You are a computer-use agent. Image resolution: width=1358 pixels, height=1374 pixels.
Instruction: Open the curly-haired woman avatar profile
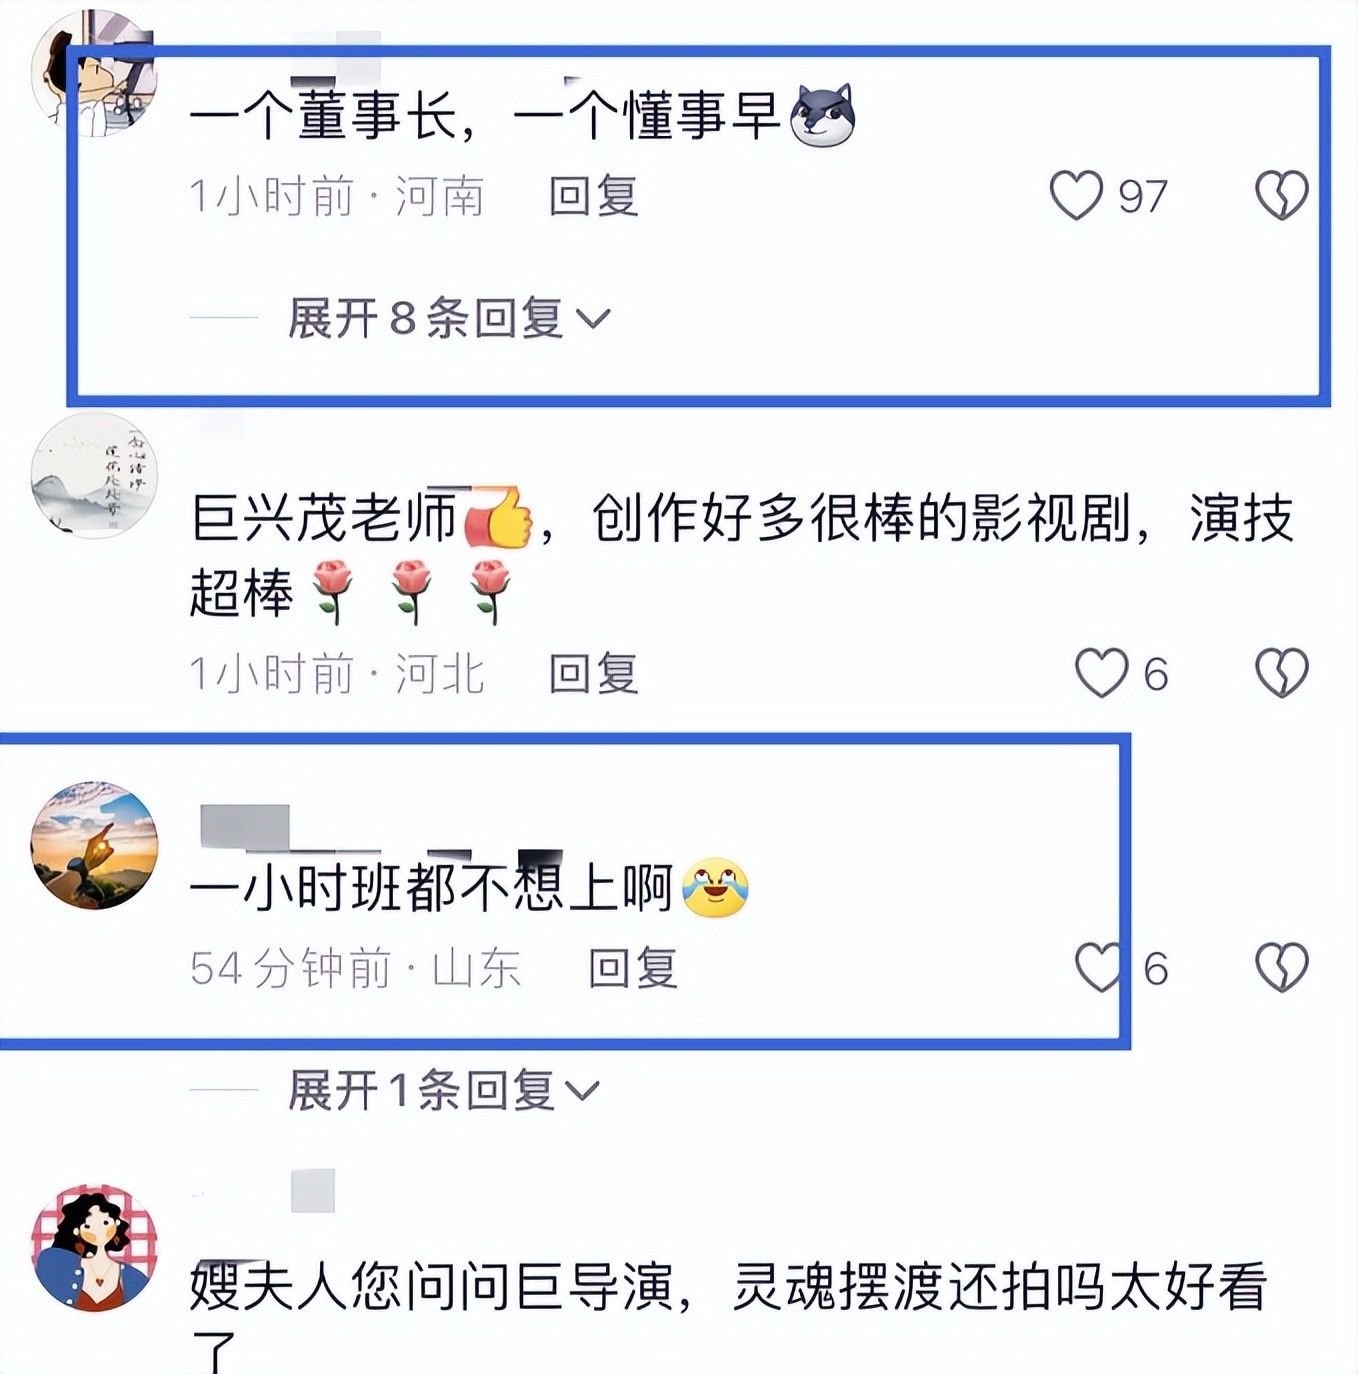[x=94, y=1247]
